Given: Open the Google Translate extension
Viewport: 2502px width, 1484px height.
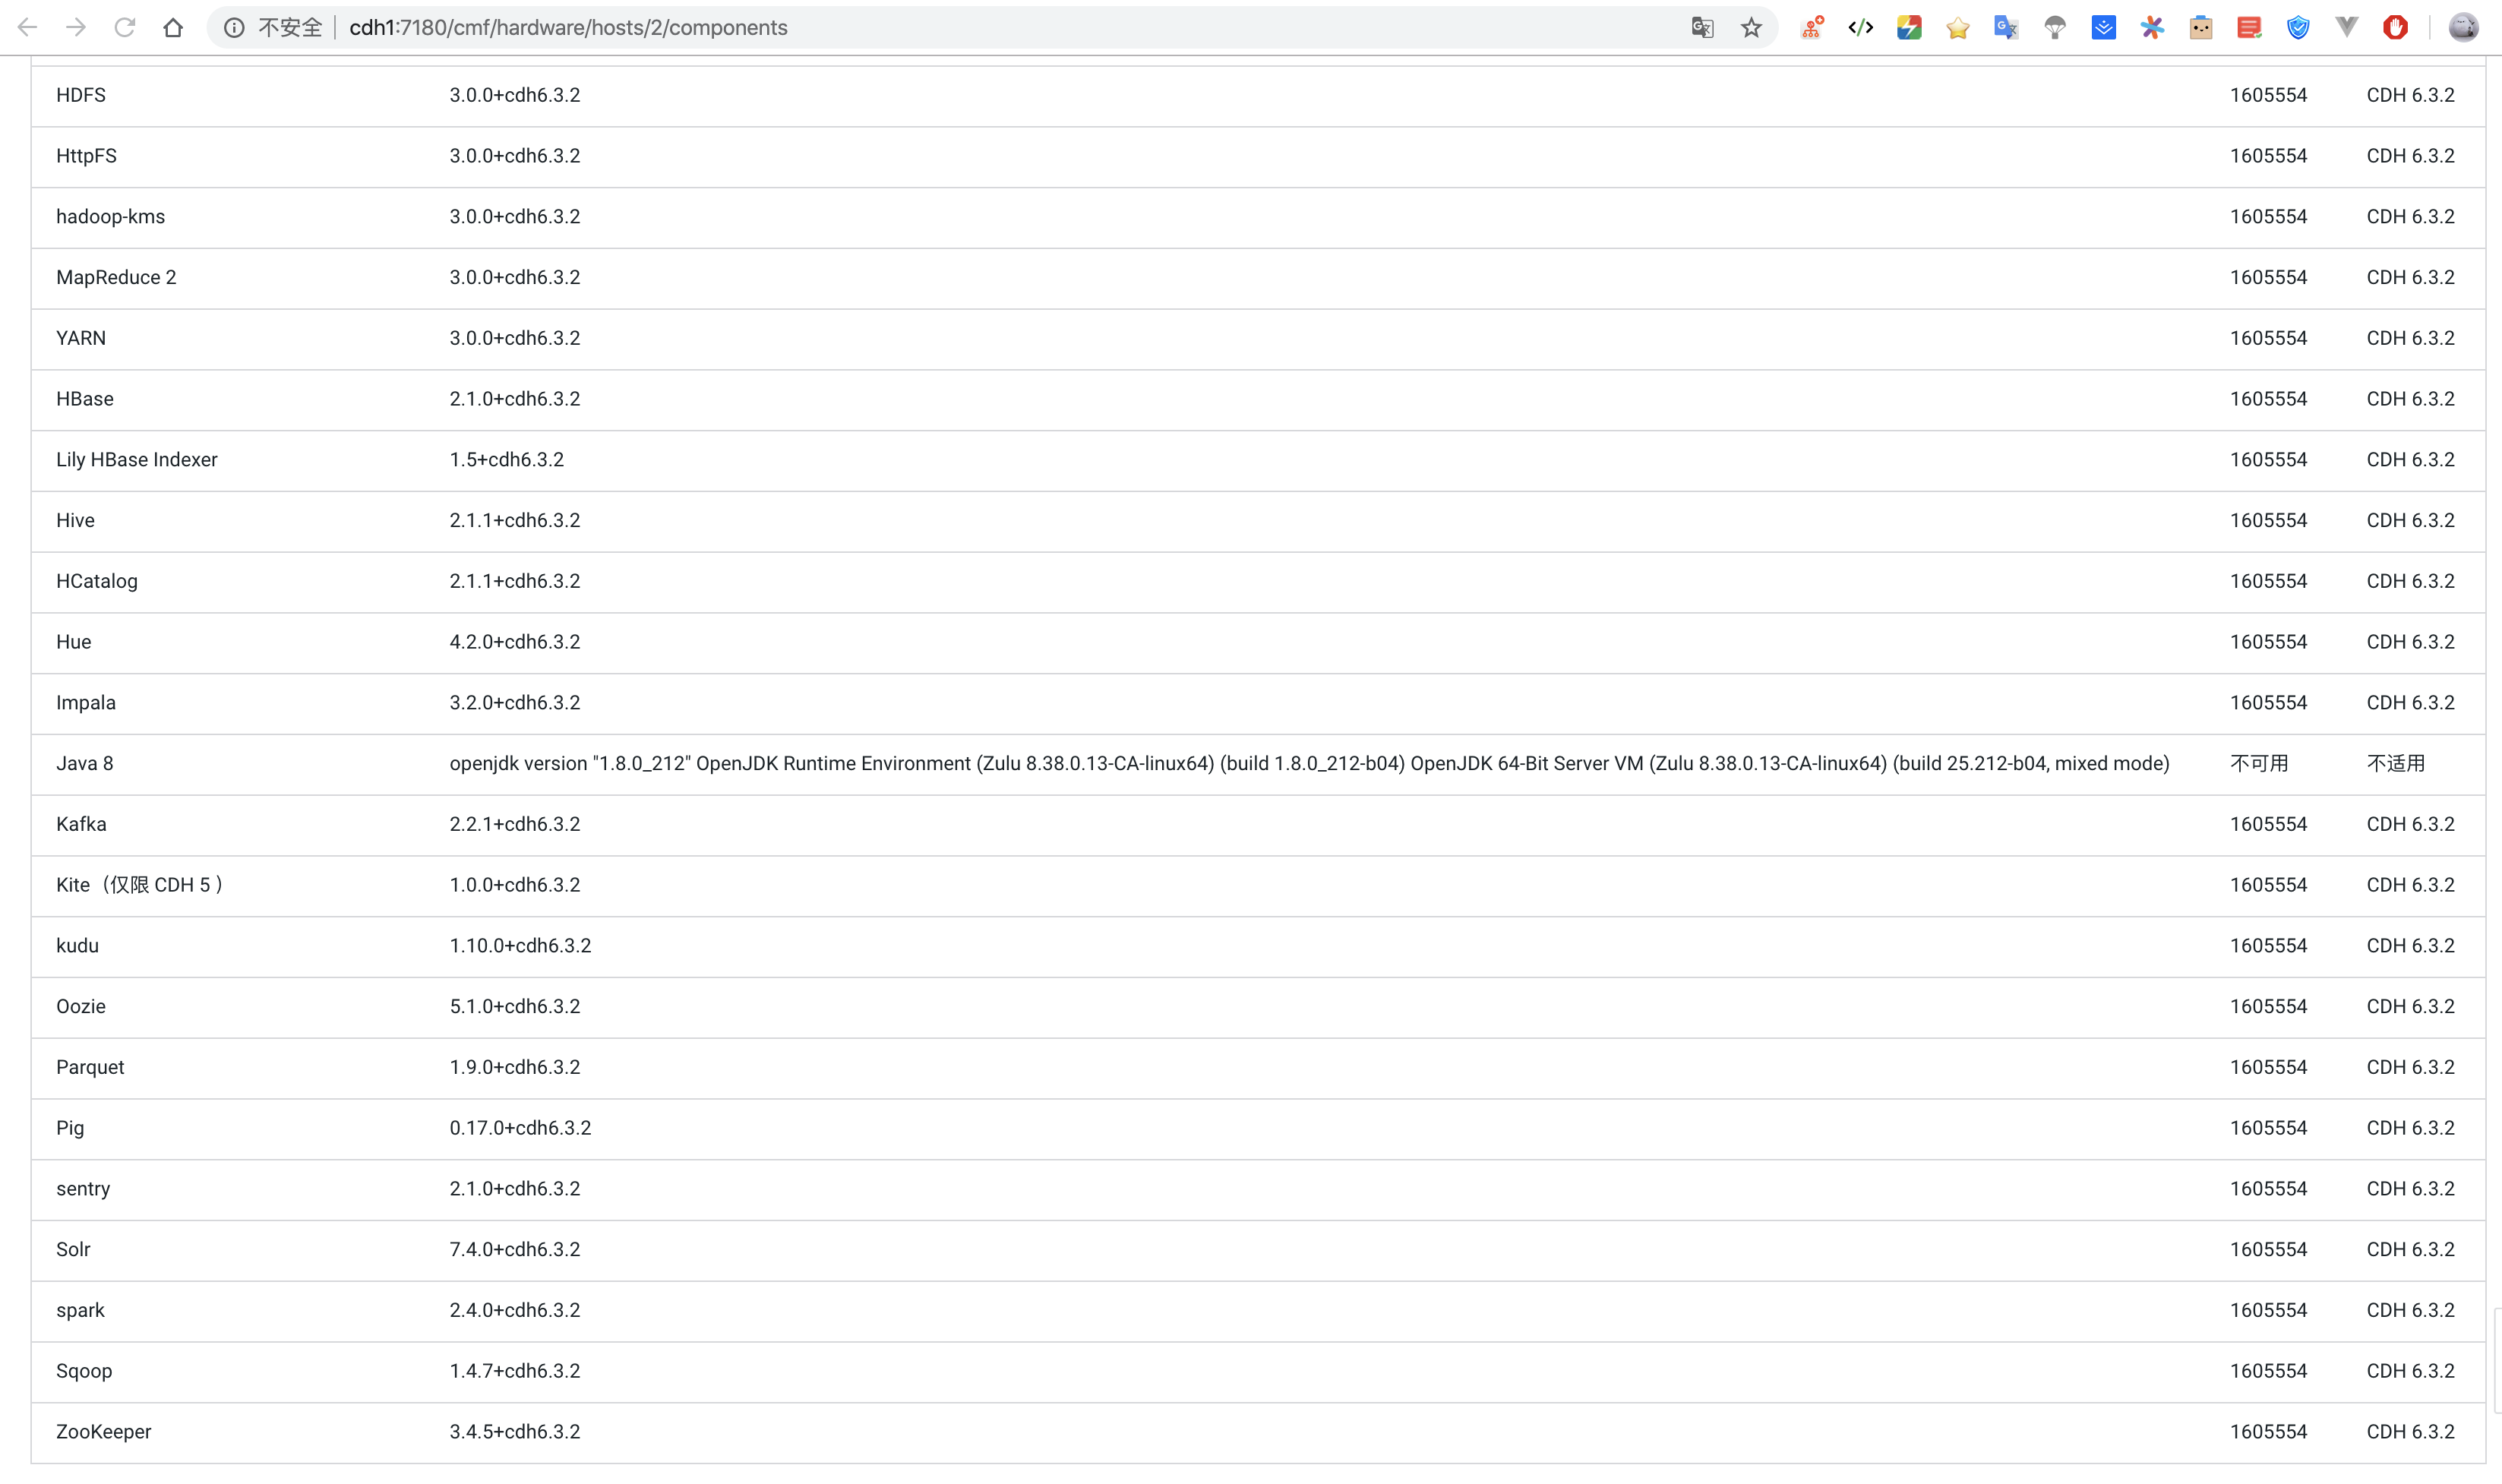Looking at the screenshot, I should click(x=2005, y=27).
